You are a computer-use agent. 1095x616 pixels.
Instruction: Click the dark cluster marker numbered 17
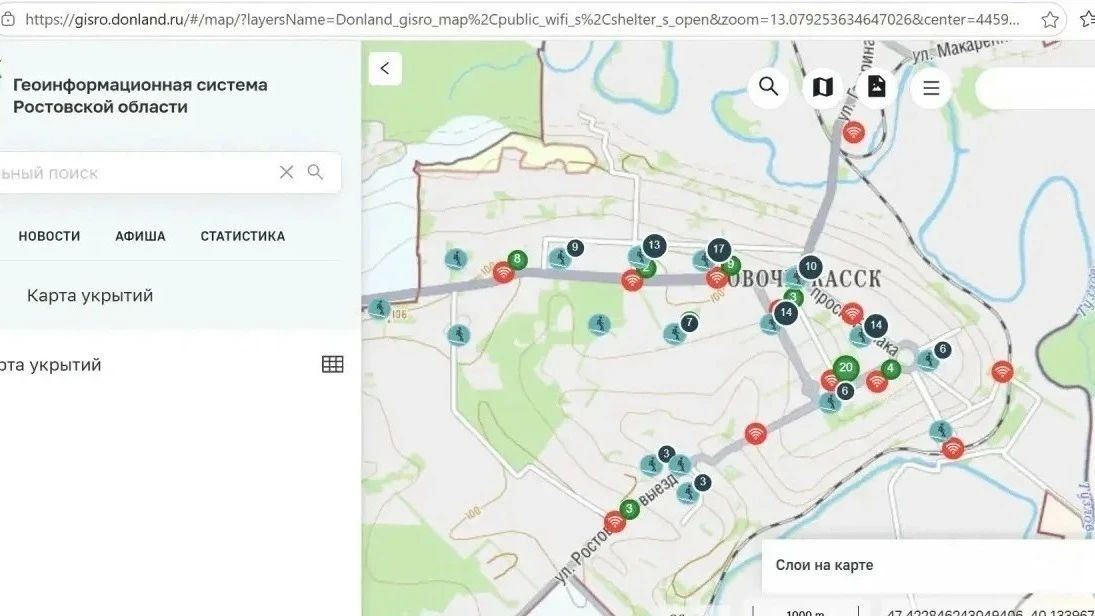pos(719,249)
